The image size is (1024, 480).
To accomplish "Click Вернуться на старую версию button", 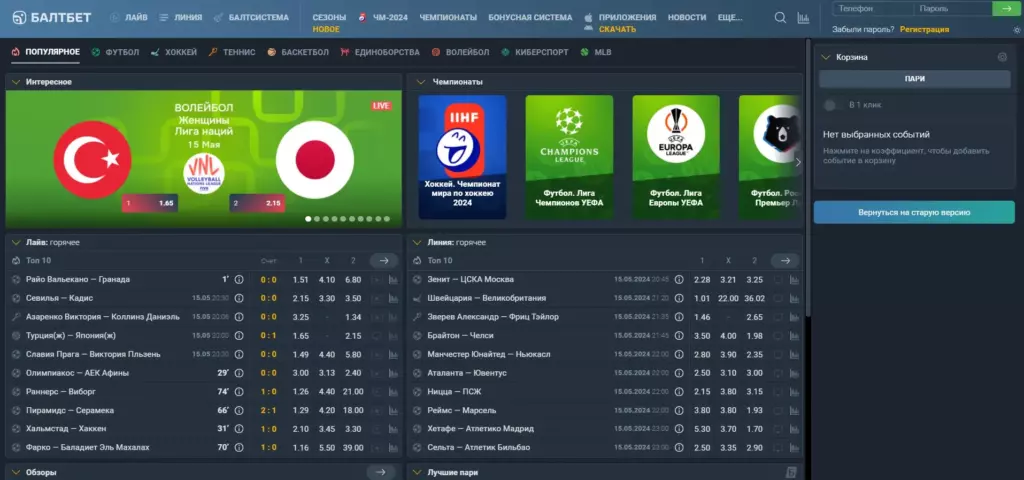I will coord(914,212).
